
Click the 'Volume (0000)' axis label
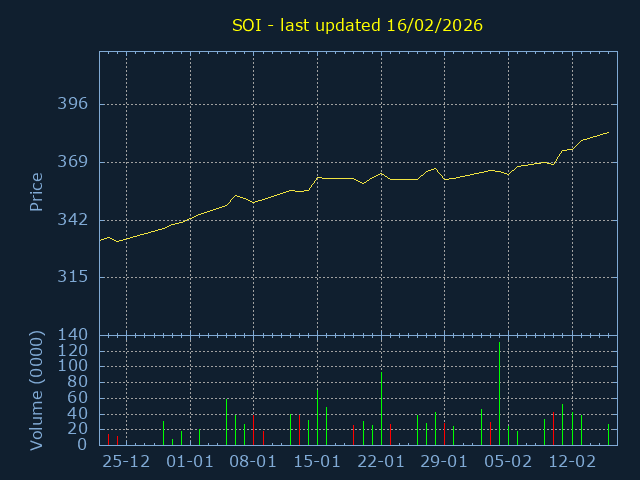(36, 389)
